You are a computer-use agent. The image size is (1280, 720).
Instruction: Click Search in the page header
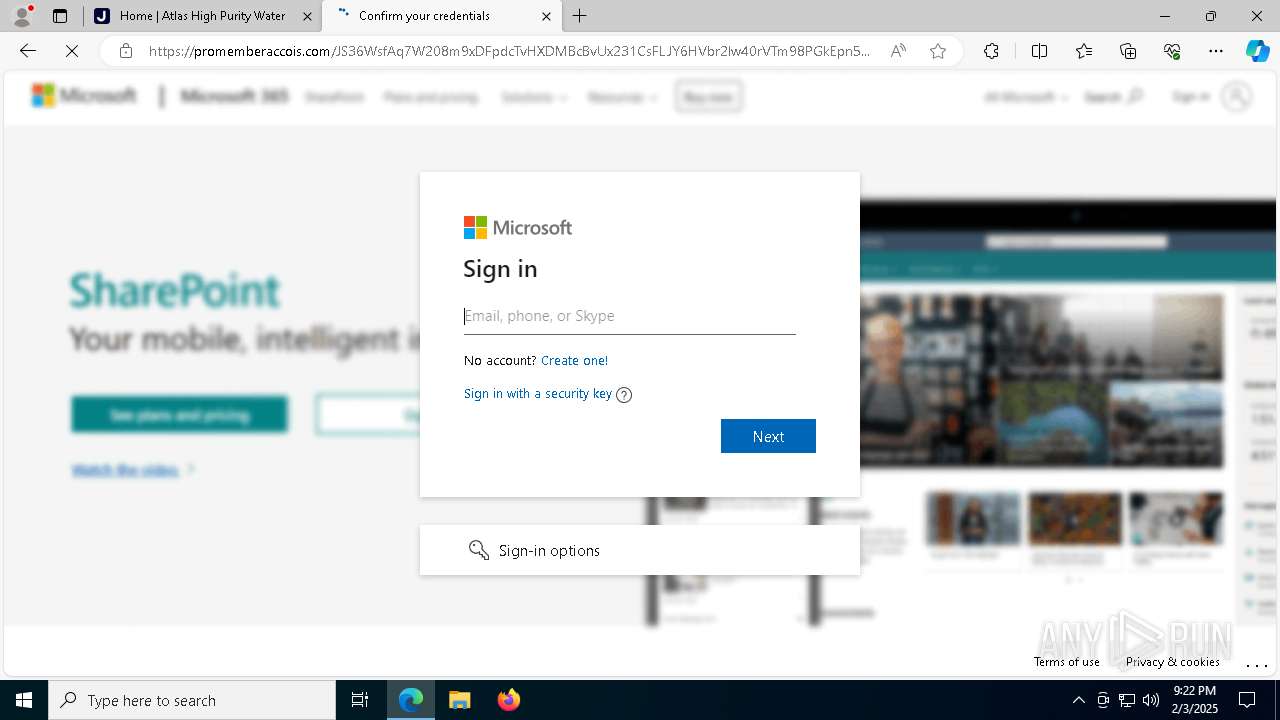(x=1113, y=97)
